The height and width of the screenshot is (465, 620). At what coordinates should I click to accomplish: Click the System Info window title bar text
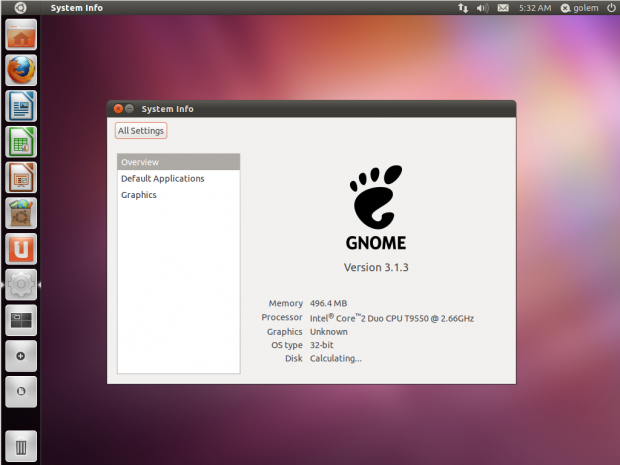click(x=167, y=109)
